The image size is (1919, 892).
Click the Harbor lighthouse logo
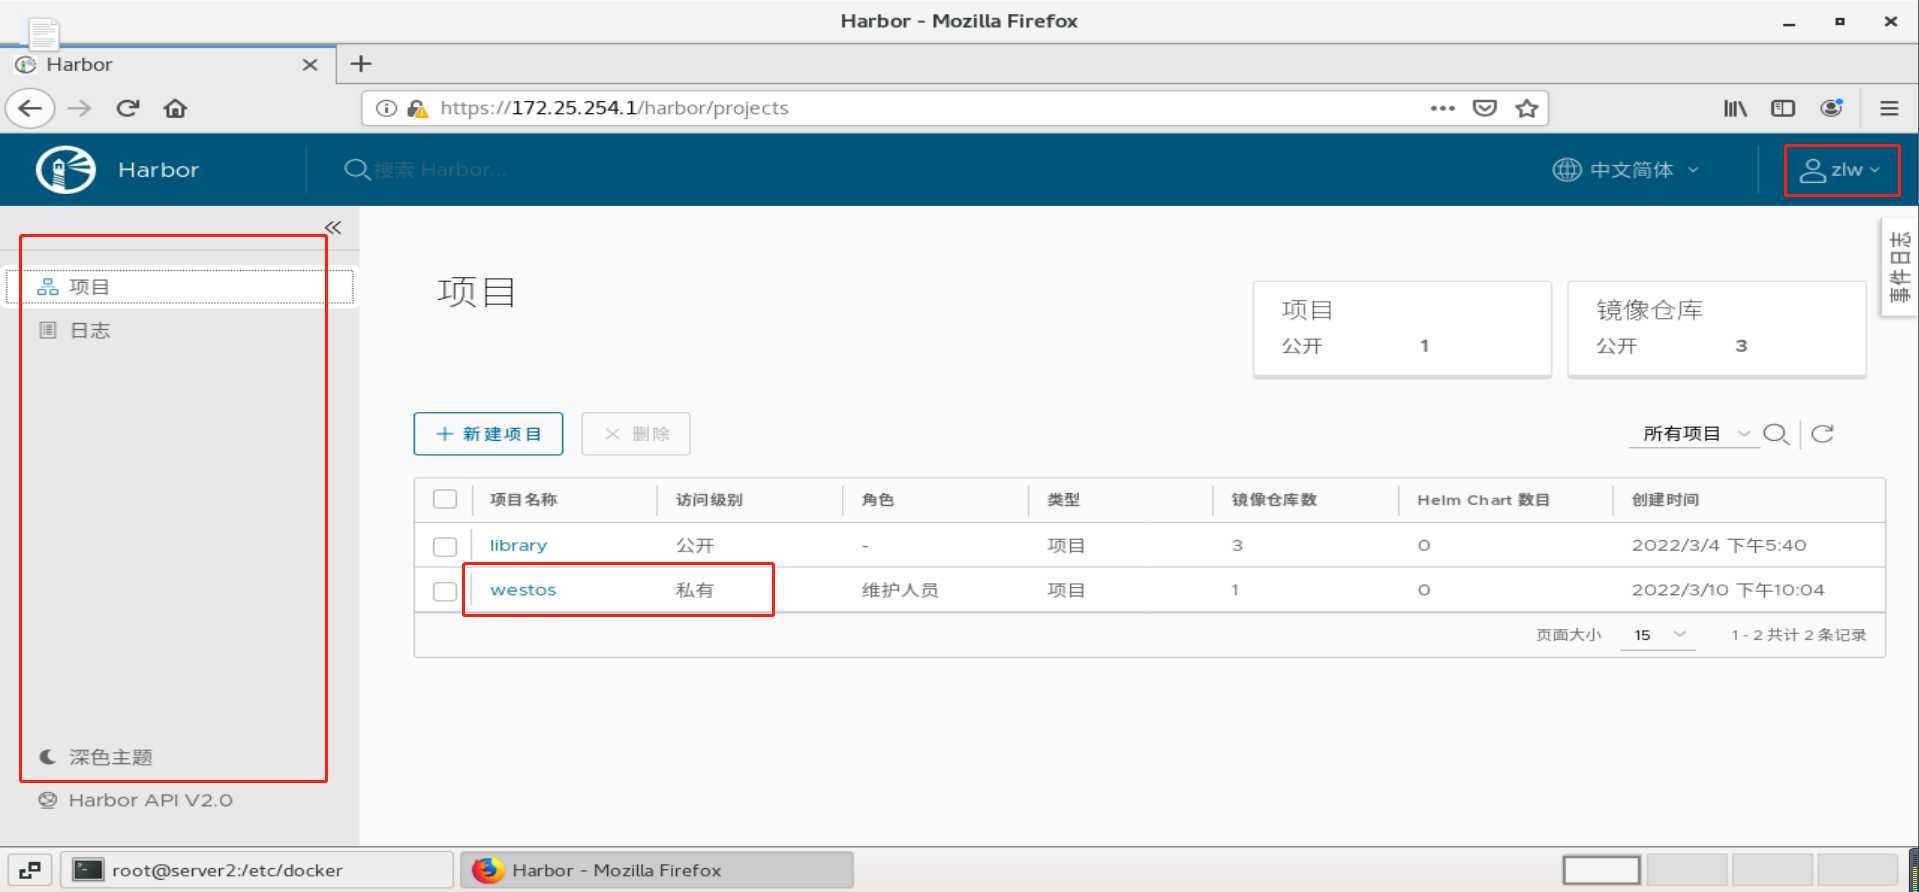pyautogui.click(x=66, y=169)
